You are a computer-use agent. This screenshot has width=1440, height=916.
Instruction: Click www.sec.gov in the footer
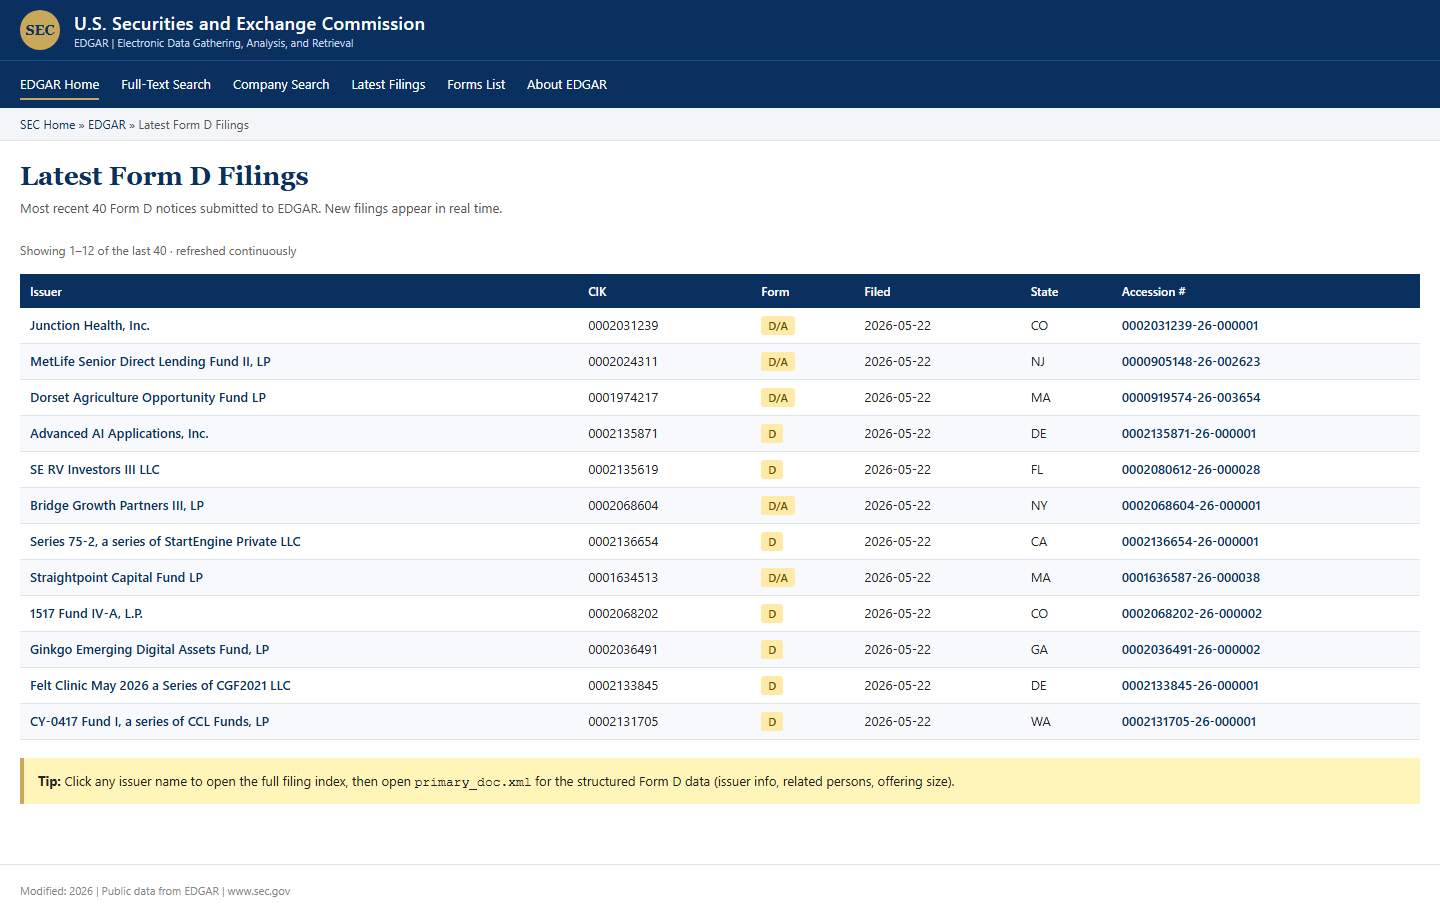click(259, 891)
